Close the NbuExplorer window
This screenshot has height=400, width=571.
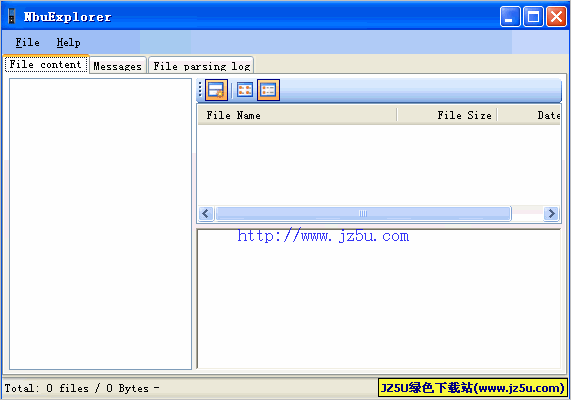pos(556,16)
